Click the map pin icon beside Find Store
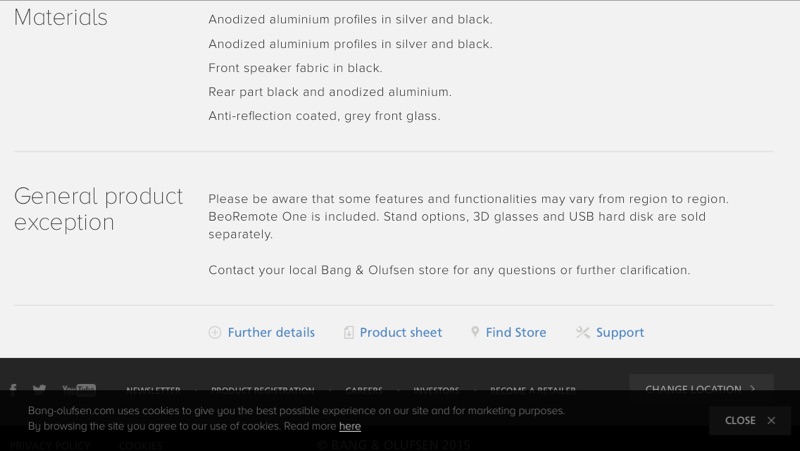The height and width of the screenshot is (451, 800). (x=475, y=332)
